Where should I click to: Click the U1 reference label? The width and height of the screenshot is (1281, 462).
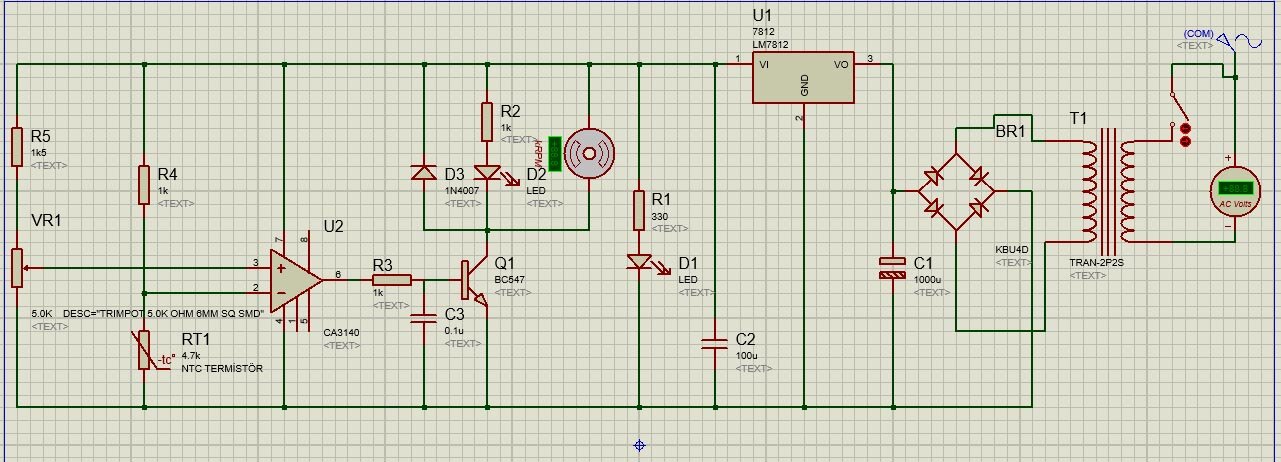763,17
